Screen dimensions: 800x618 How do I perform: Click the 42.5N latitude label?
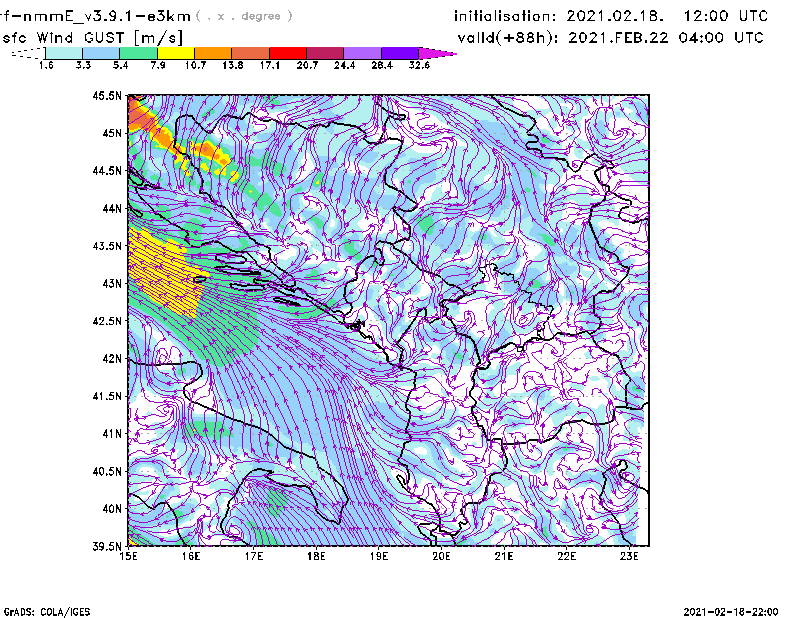pos(107,321)
